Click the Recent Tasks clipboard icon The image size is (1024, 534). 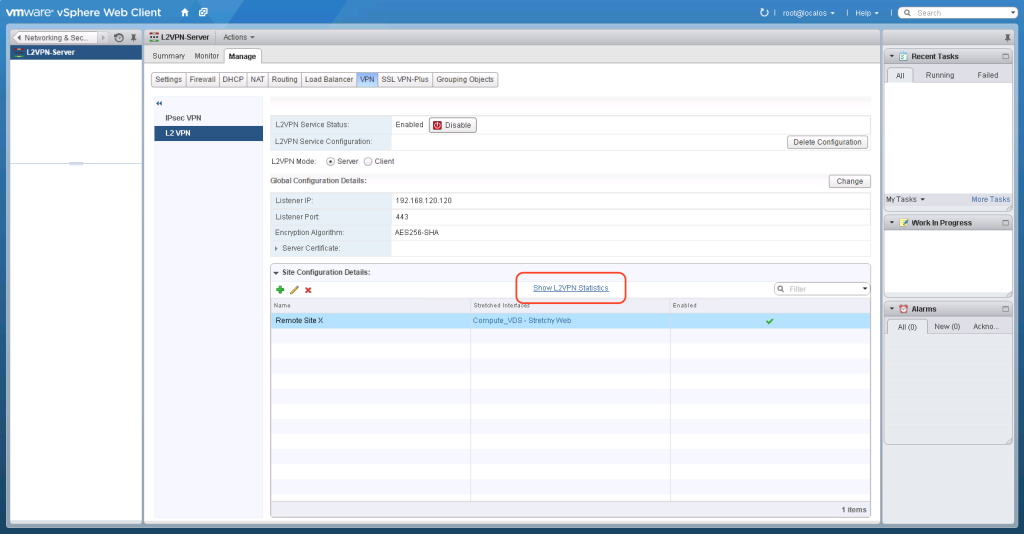click(x=903, y=56)
